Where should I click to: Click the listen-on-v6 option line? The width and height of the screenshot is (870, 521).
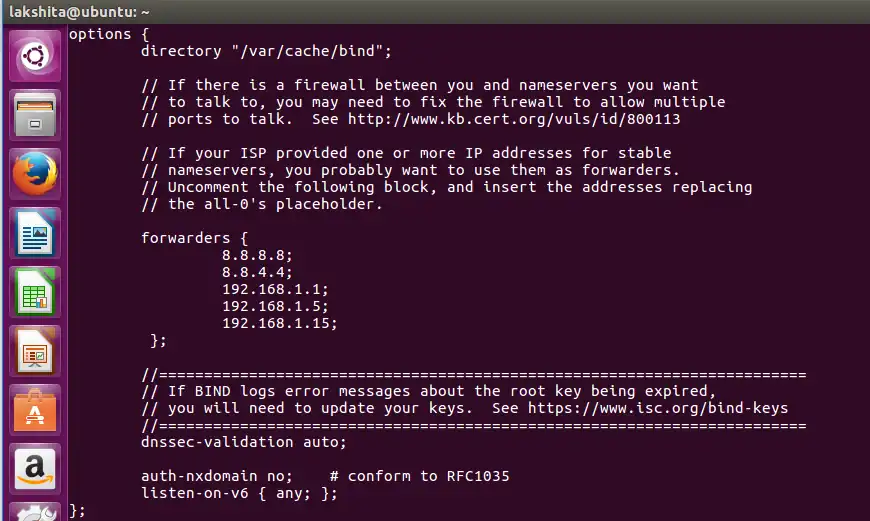tap(239, 493)
